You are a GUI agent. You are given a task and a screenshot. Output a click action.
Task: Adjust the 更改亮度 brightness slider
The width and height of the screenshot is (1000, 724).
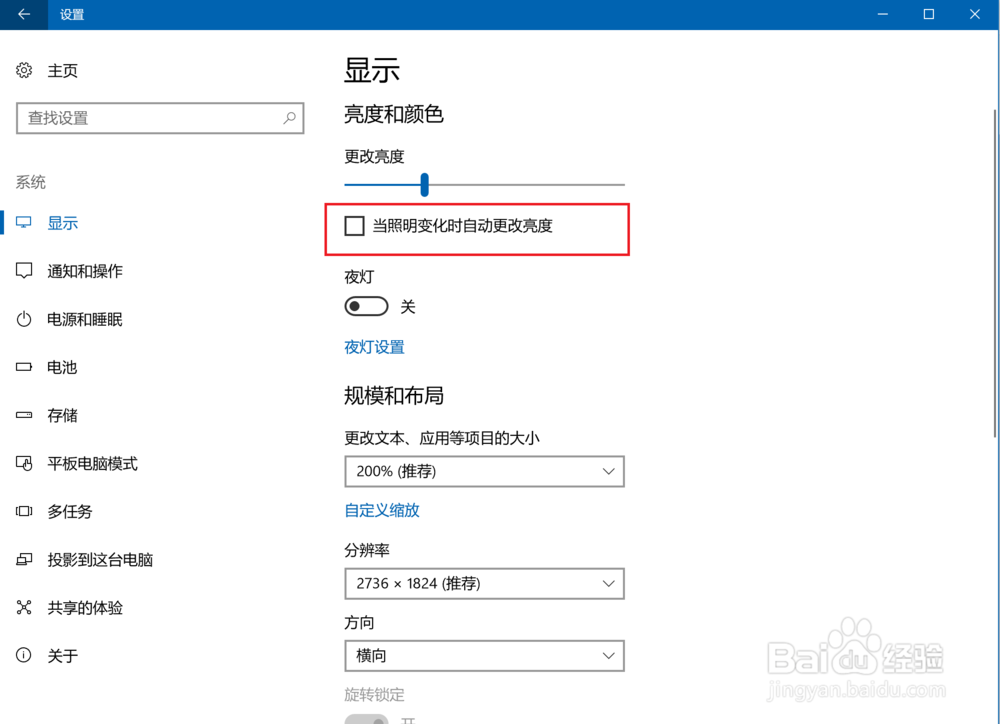424,185
